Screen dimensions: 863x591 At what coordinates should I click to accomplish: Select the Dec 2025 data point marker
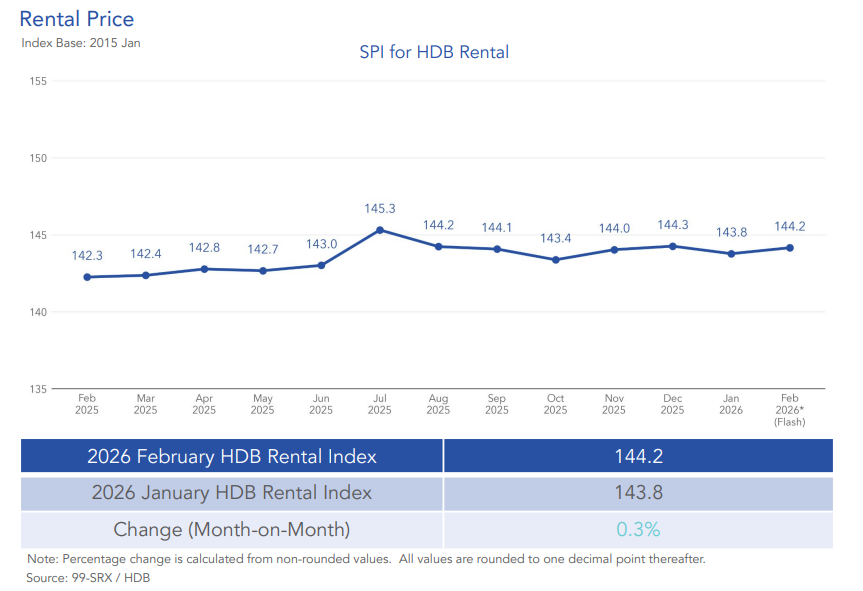(x=672, y=246)
